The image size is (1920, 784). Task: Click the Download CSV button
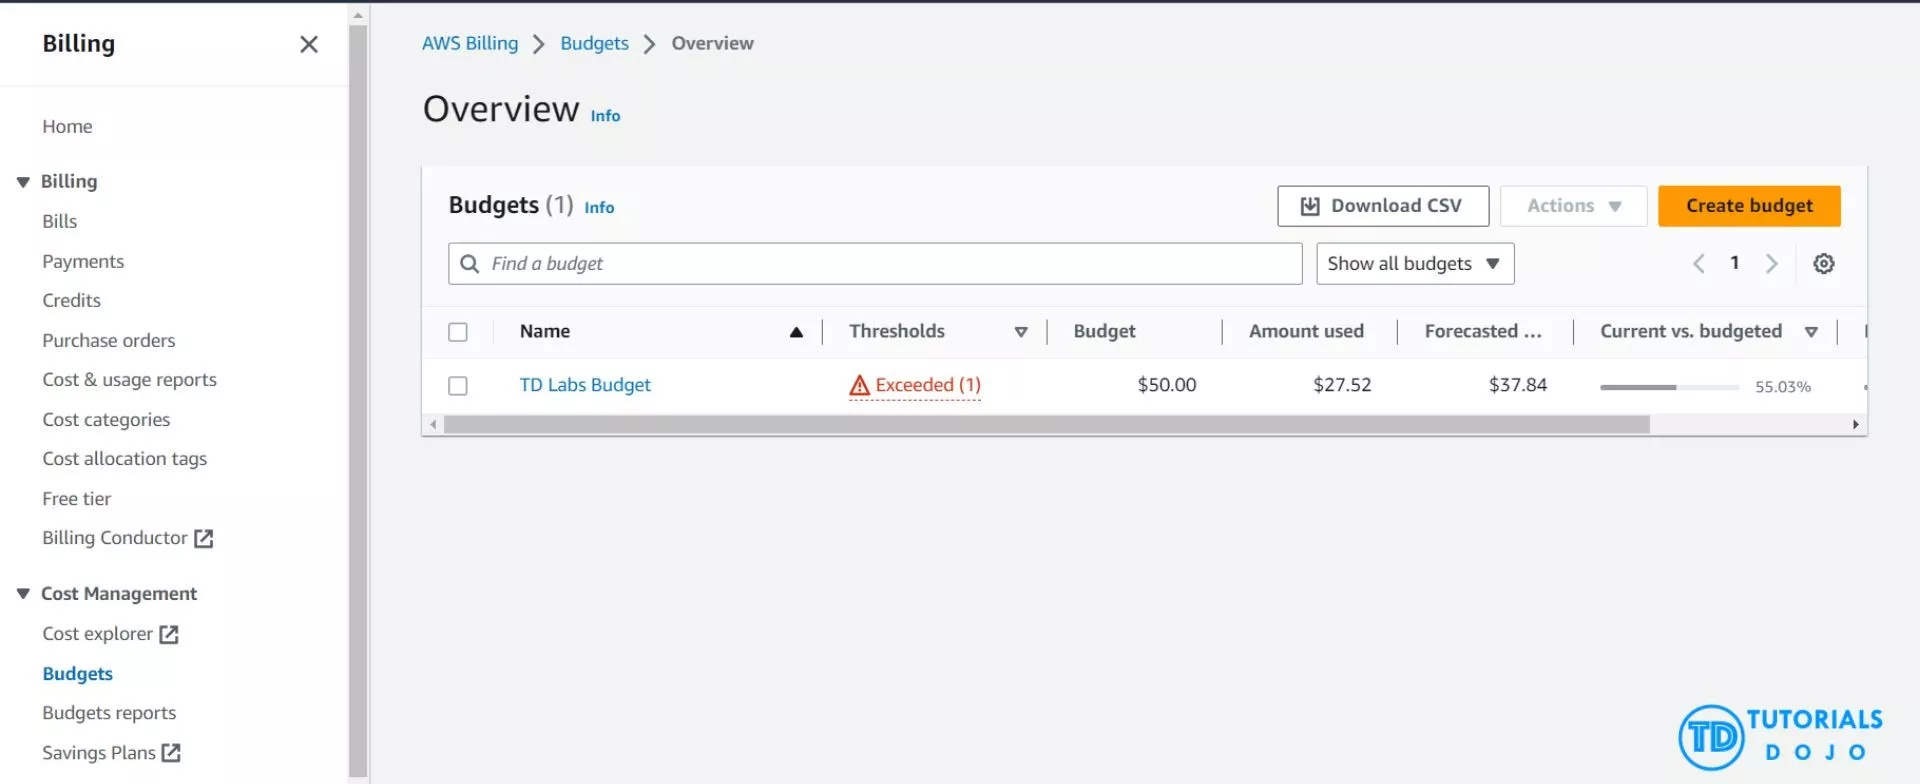tap(1383, 206)
